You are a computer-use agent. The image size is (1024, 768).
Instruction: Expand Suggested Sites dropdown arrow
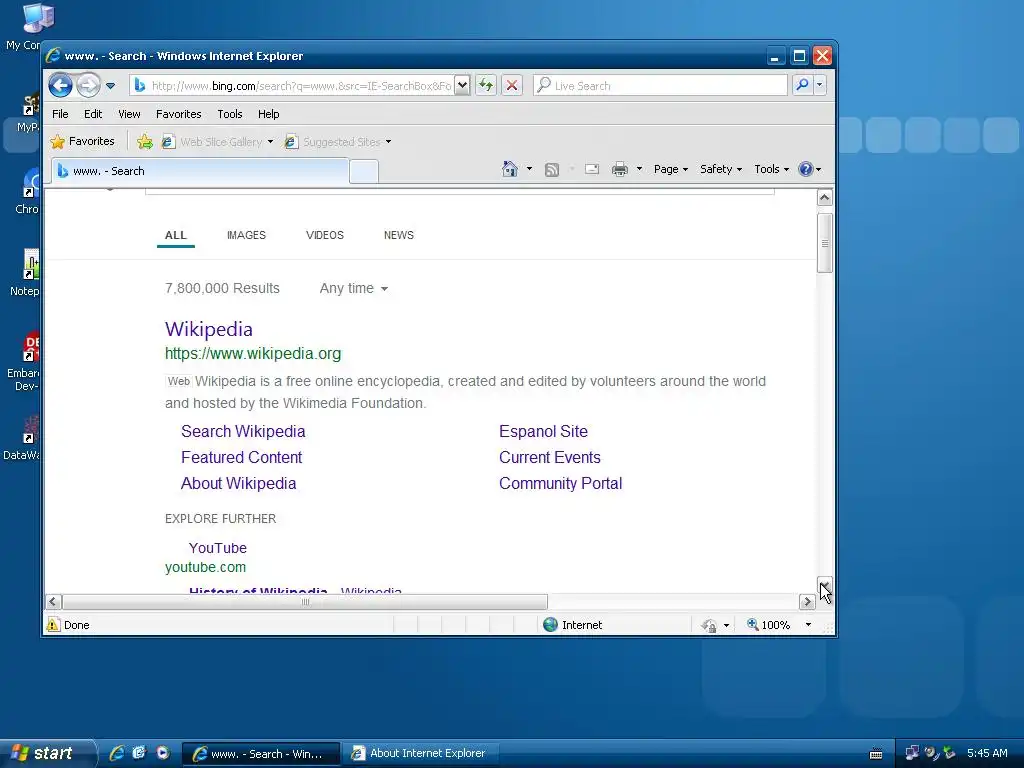[389, 142]
